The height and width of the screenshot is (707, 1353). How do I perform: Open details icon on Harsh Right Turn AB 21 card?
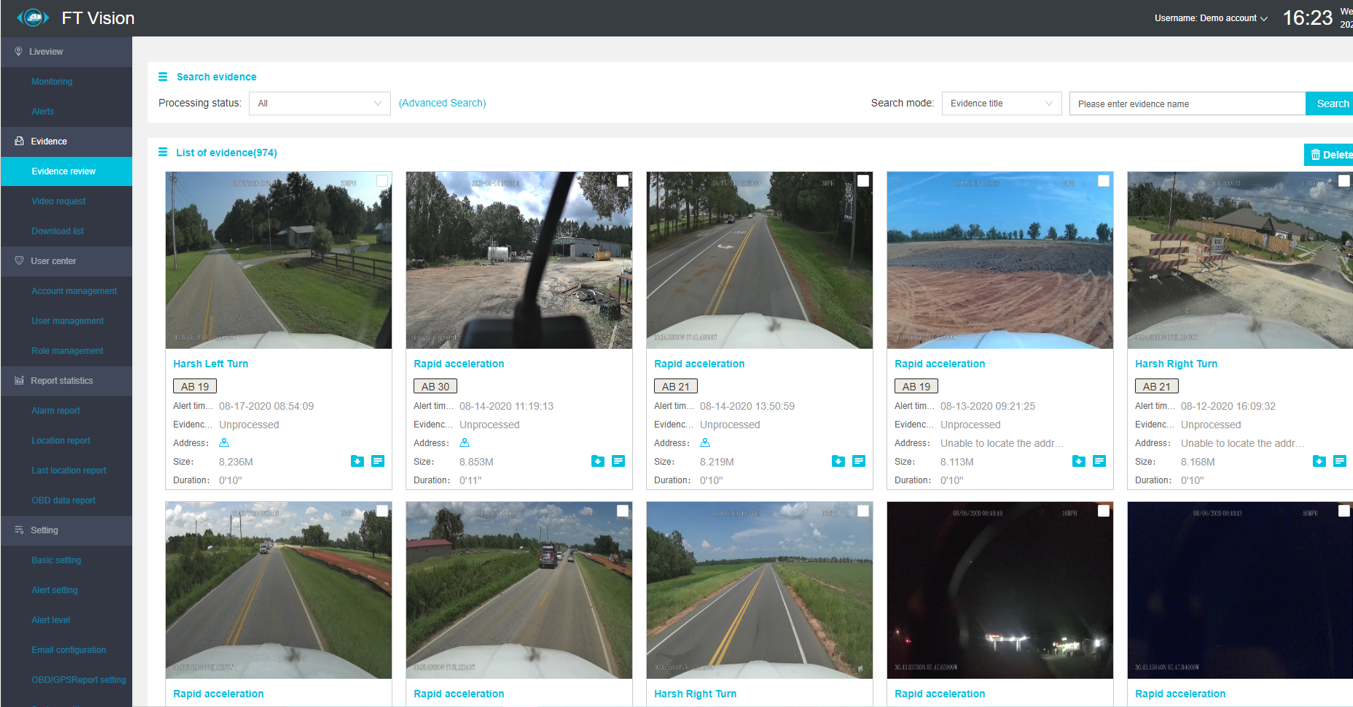[x=1339, y=461]
